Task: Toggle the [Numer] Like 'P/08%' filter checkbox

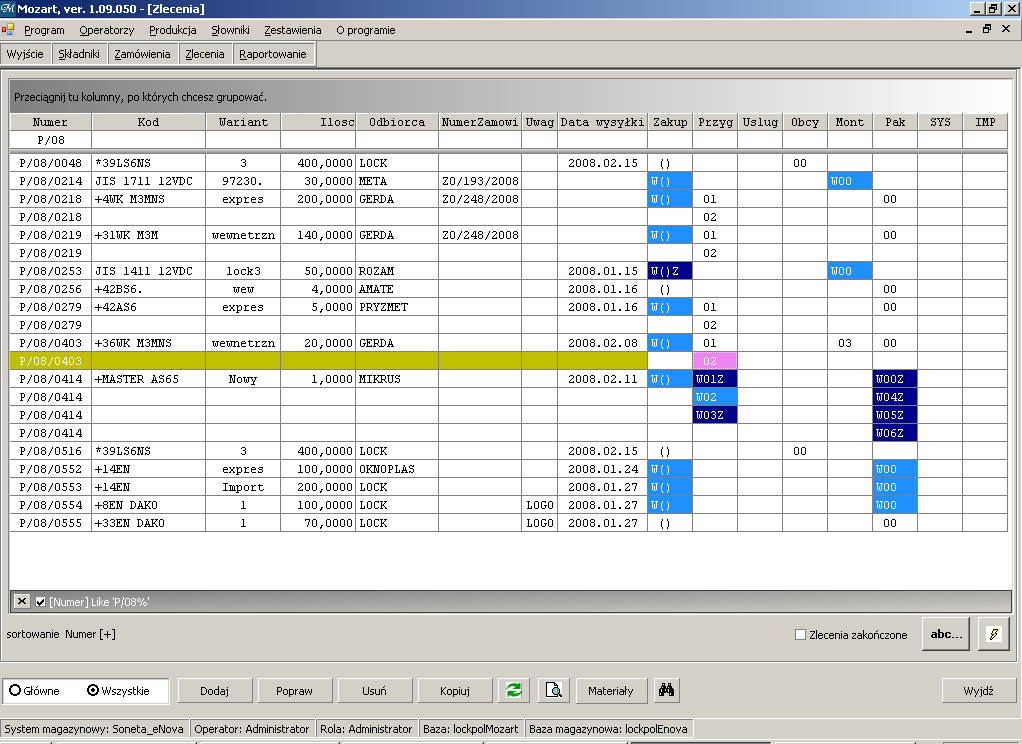Action: [40, 602]
